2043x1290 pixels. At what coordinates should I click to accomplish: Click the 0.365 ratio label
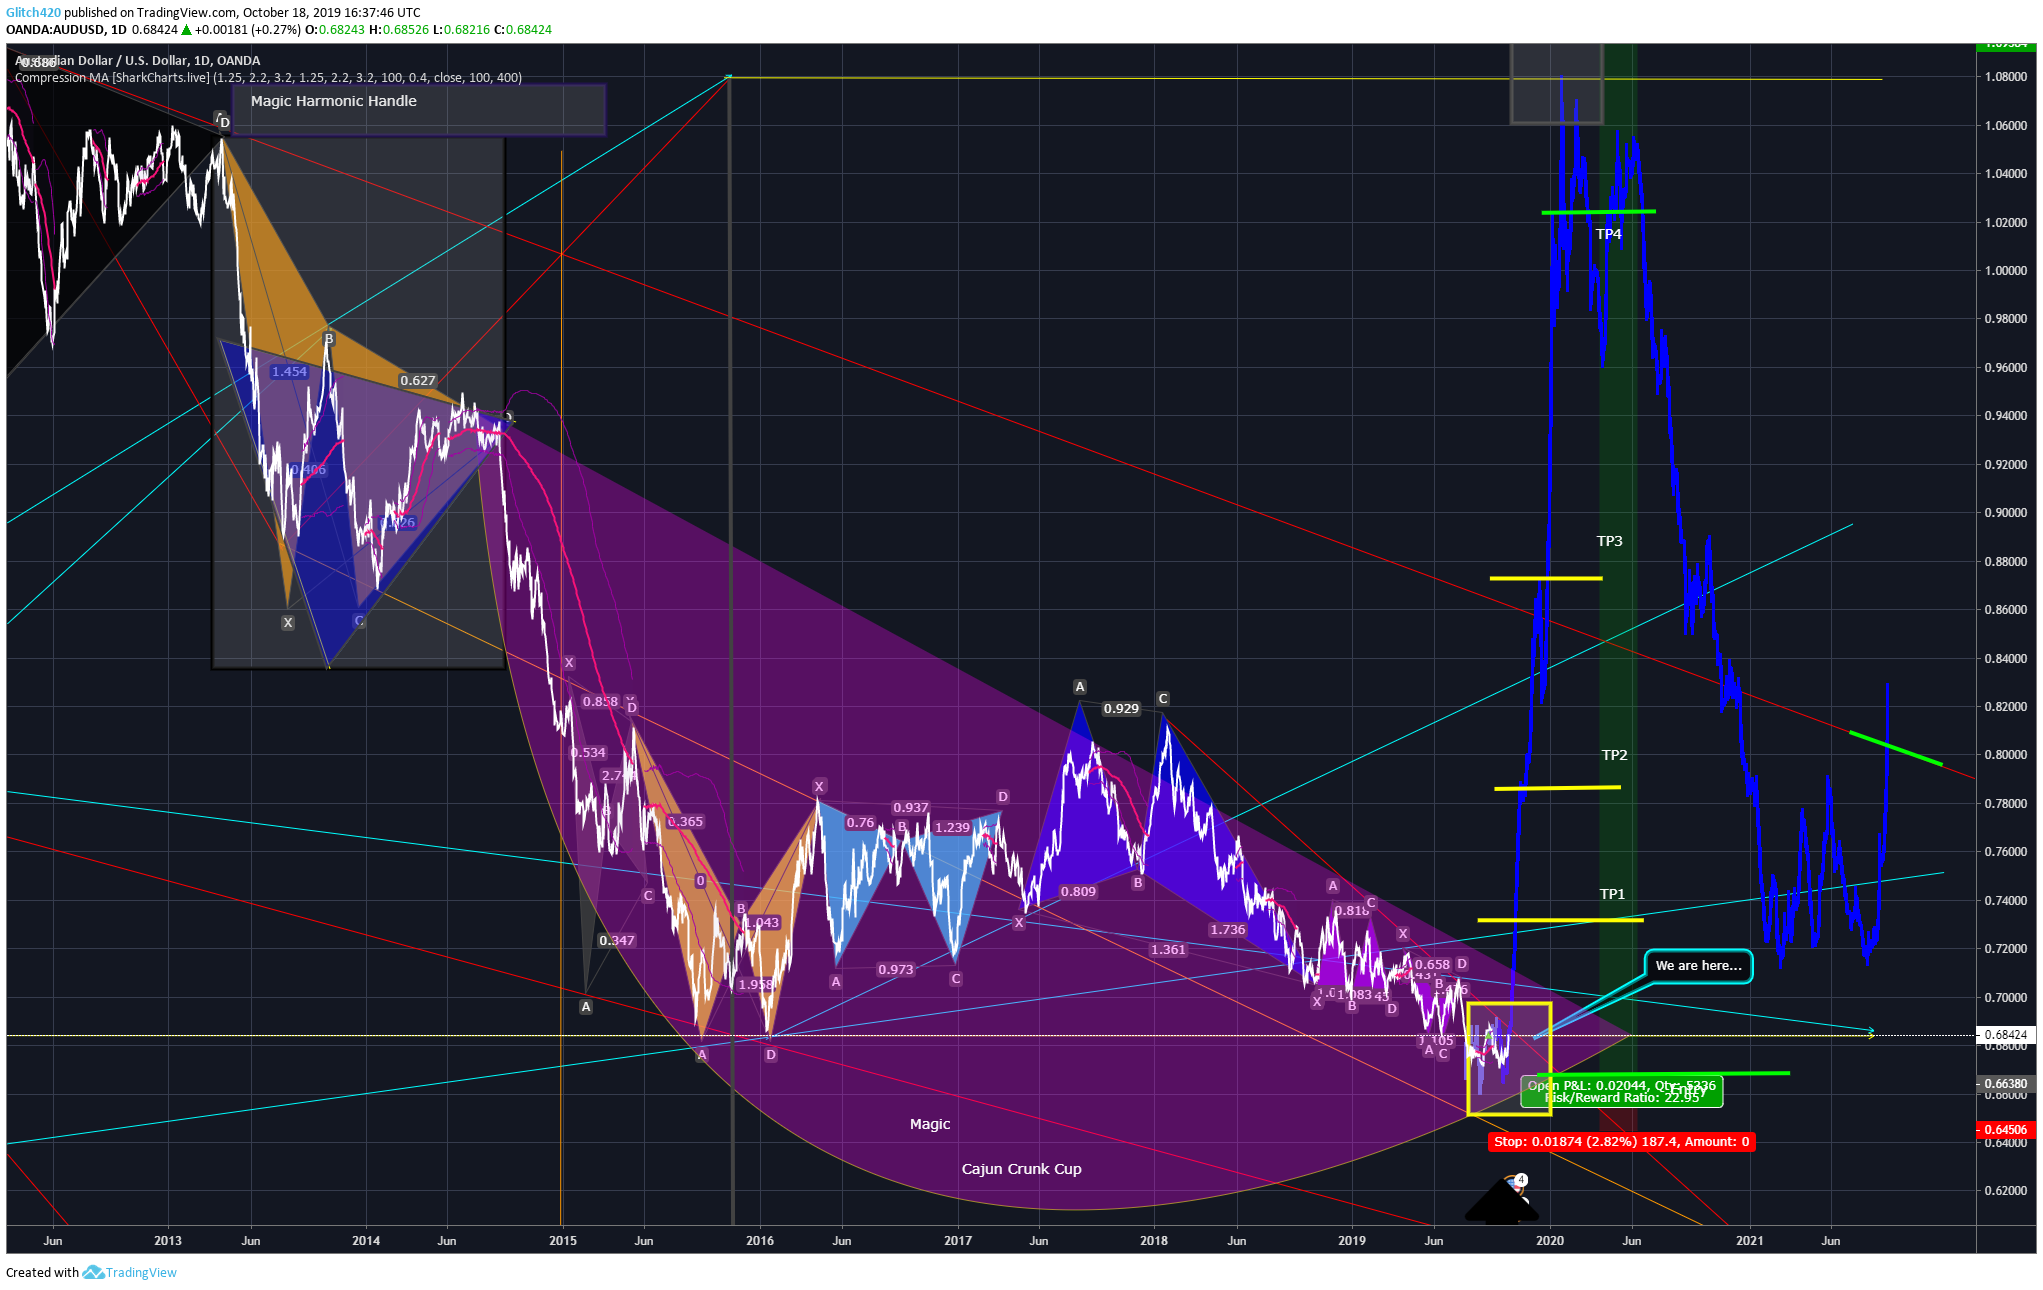pyautogui.click(x=685, y=821)
